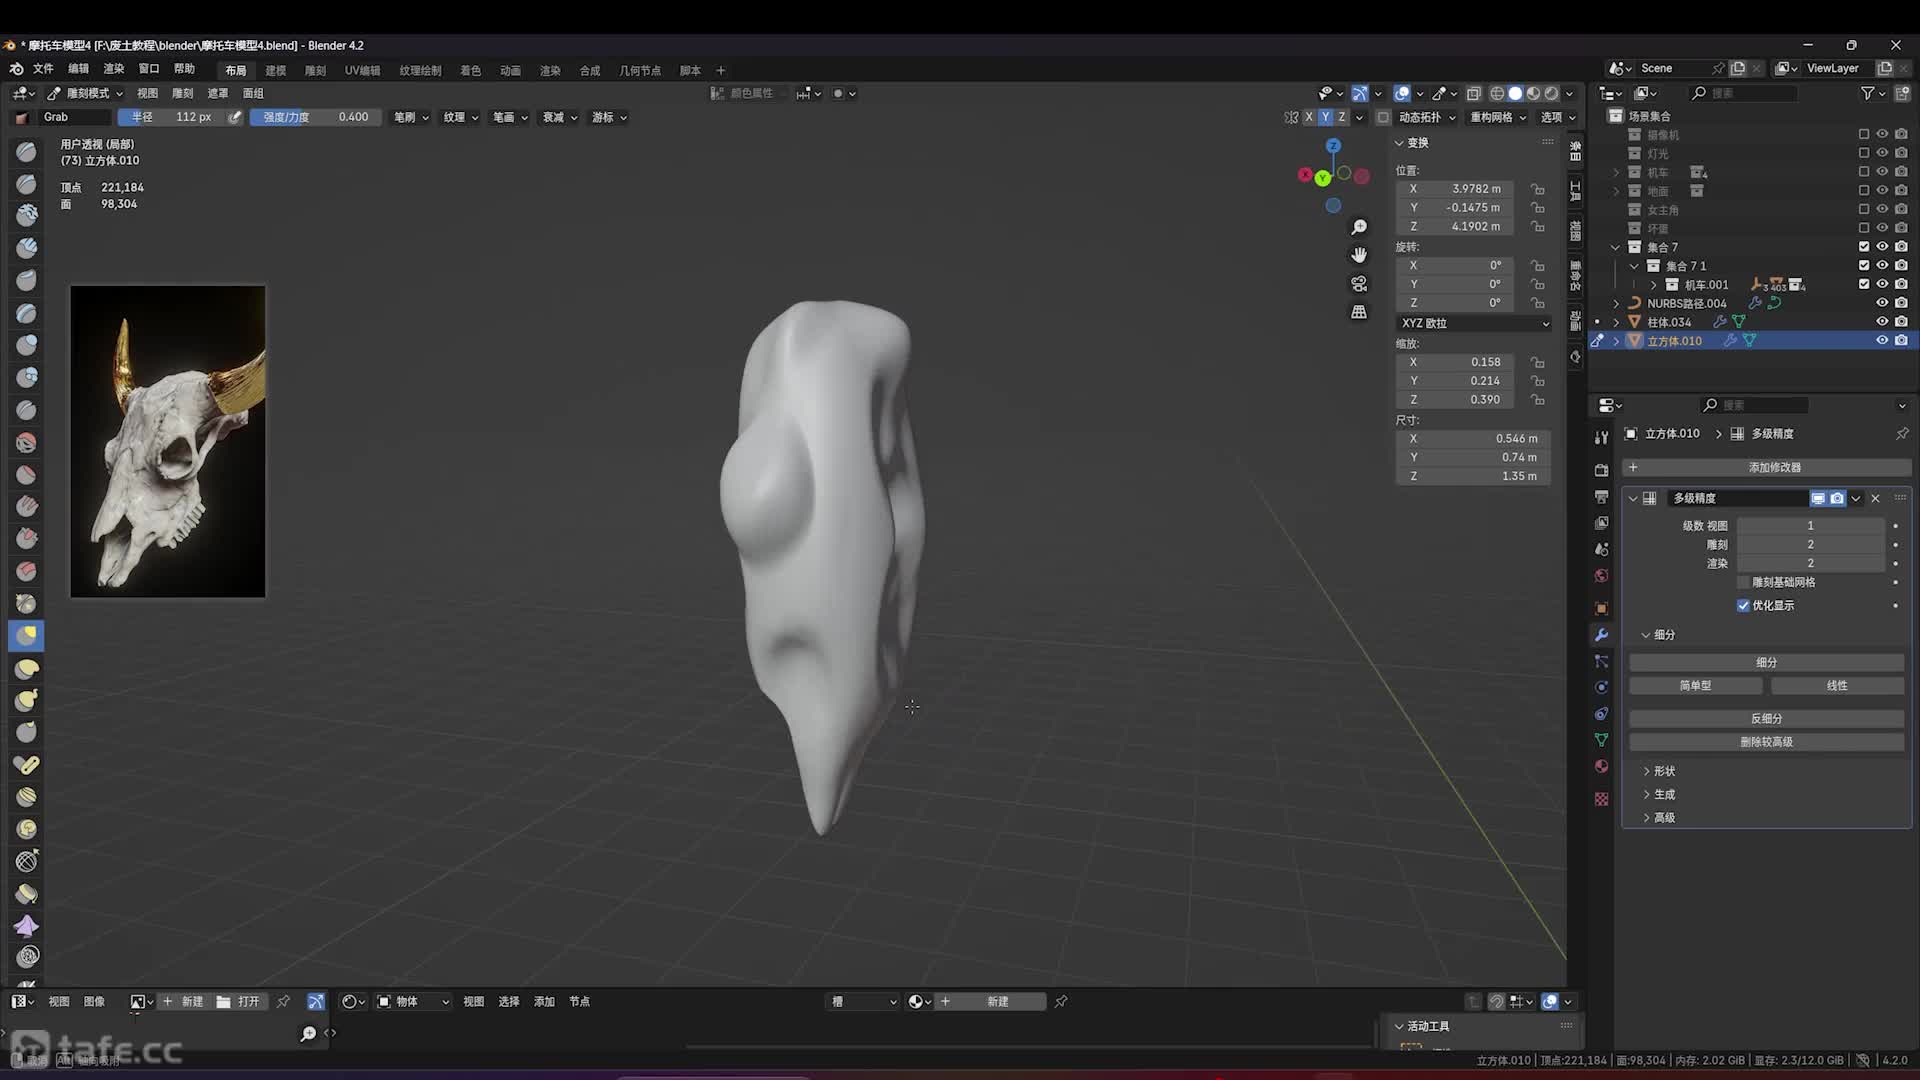Open the Render properties tab icon
Screen dimensions: 1920x1080
pyautogui.click(x=1601, y=470)
